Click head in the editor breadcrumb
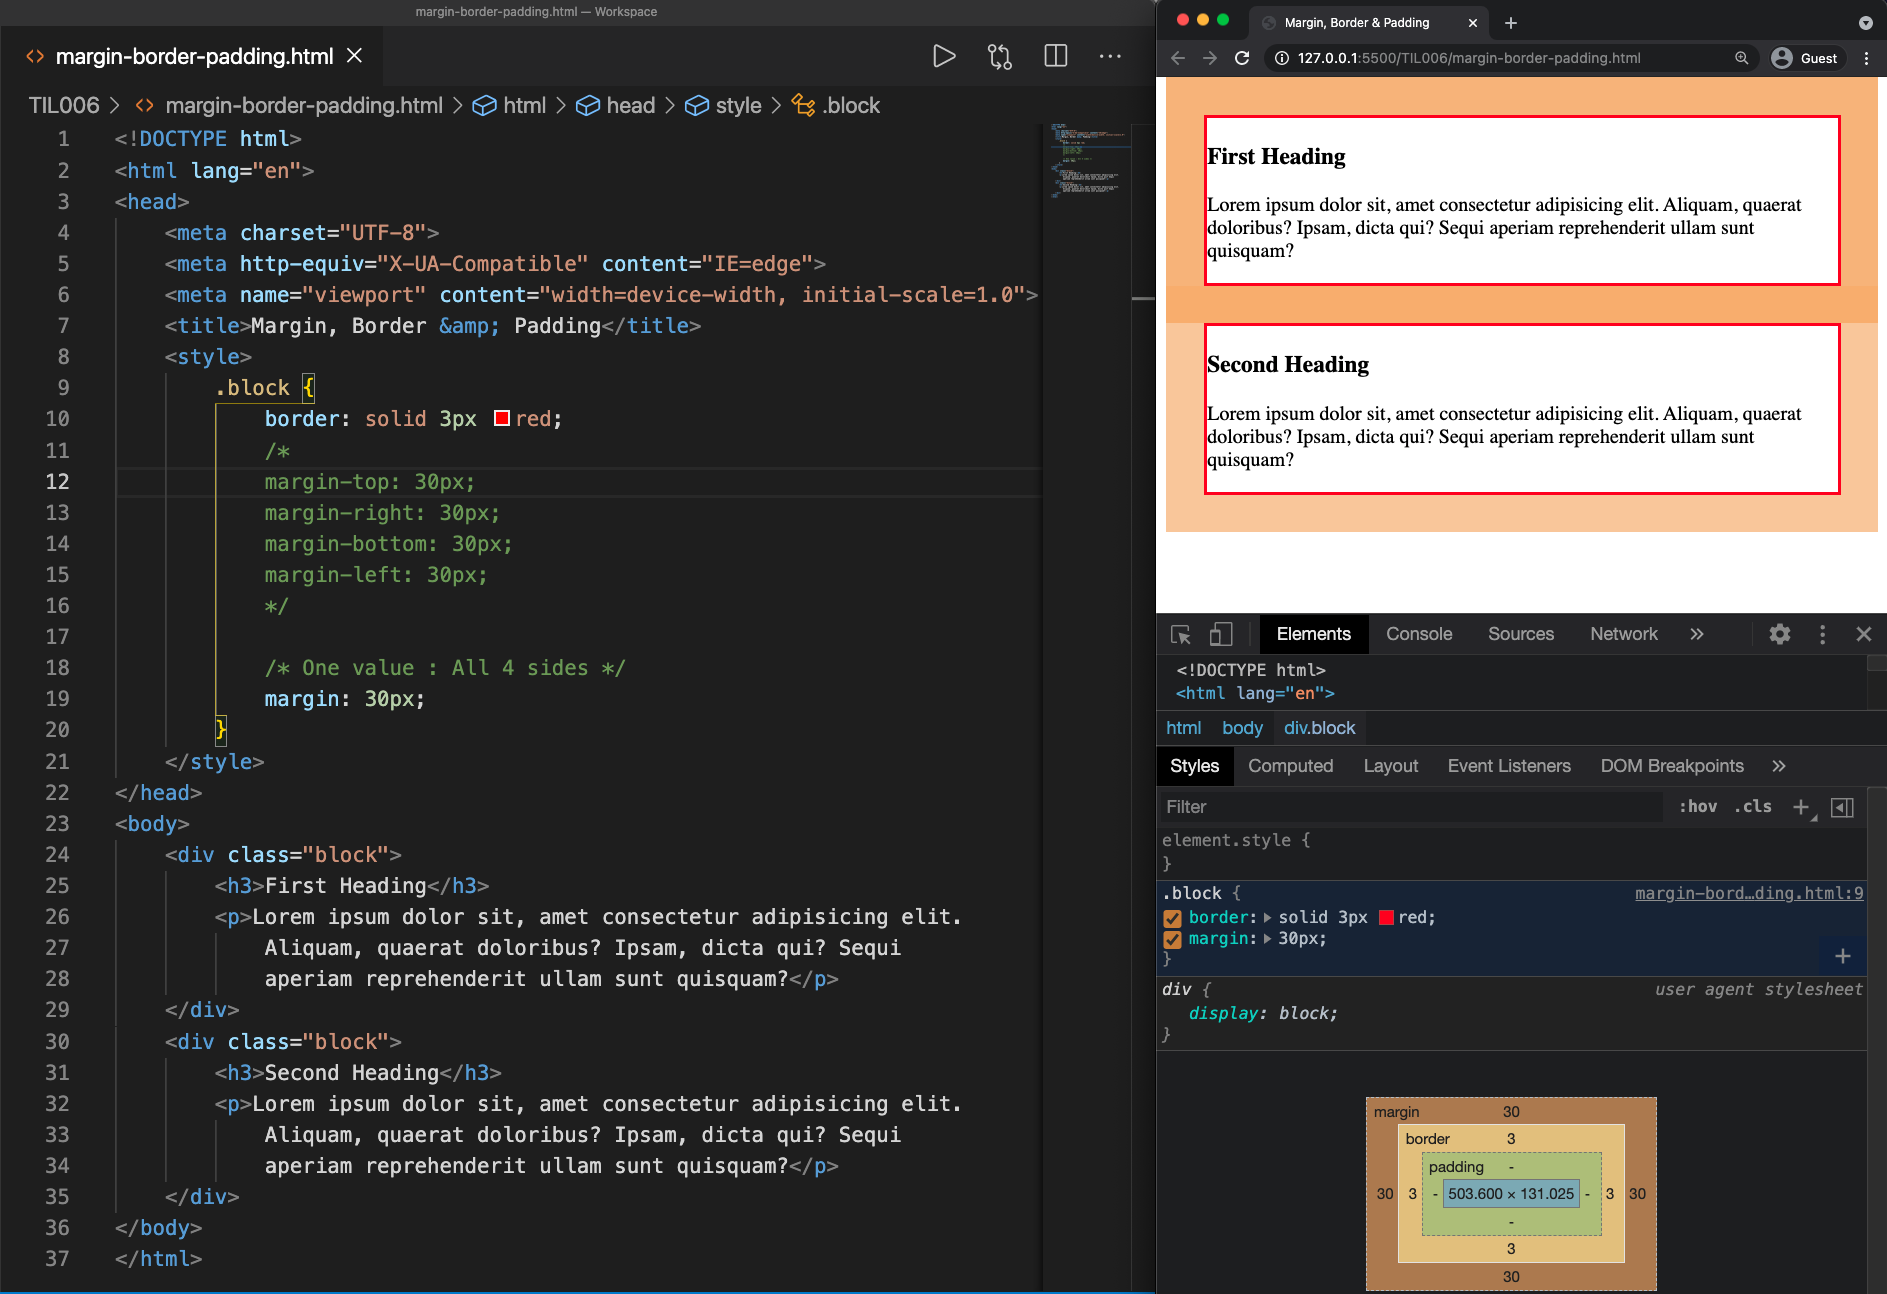Screen dimensions: 1887x1294 [630, 105]
